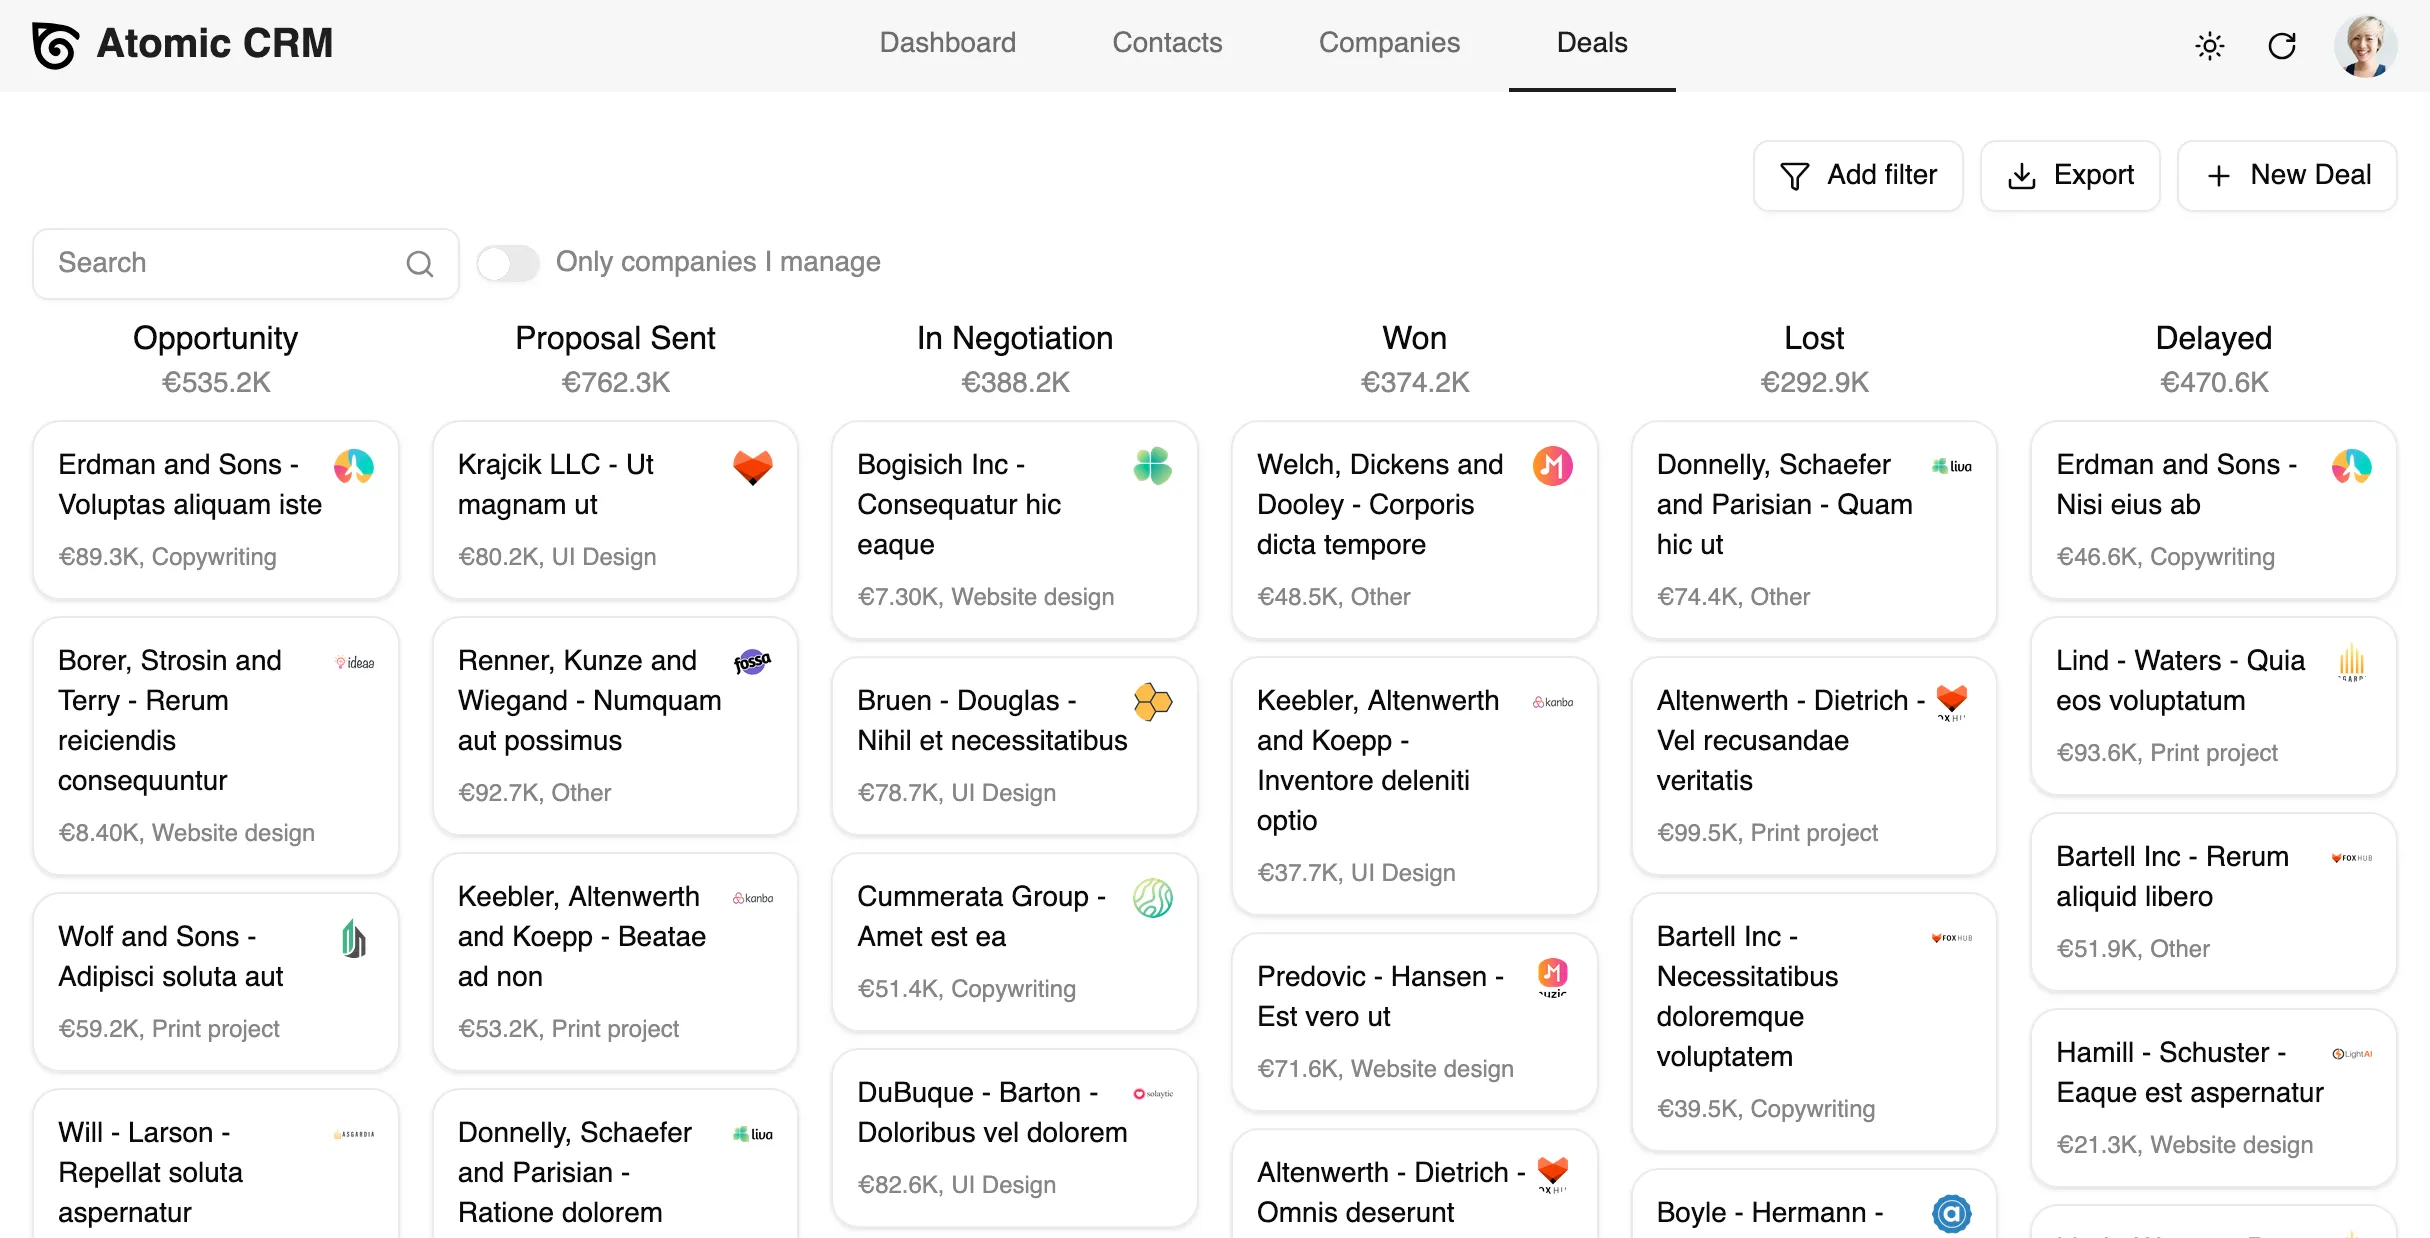This screenshot has width=2430, height=1238.
Task: Click '€71.6K, Website design' on Predovic deal
Action: (1385, 1069)
